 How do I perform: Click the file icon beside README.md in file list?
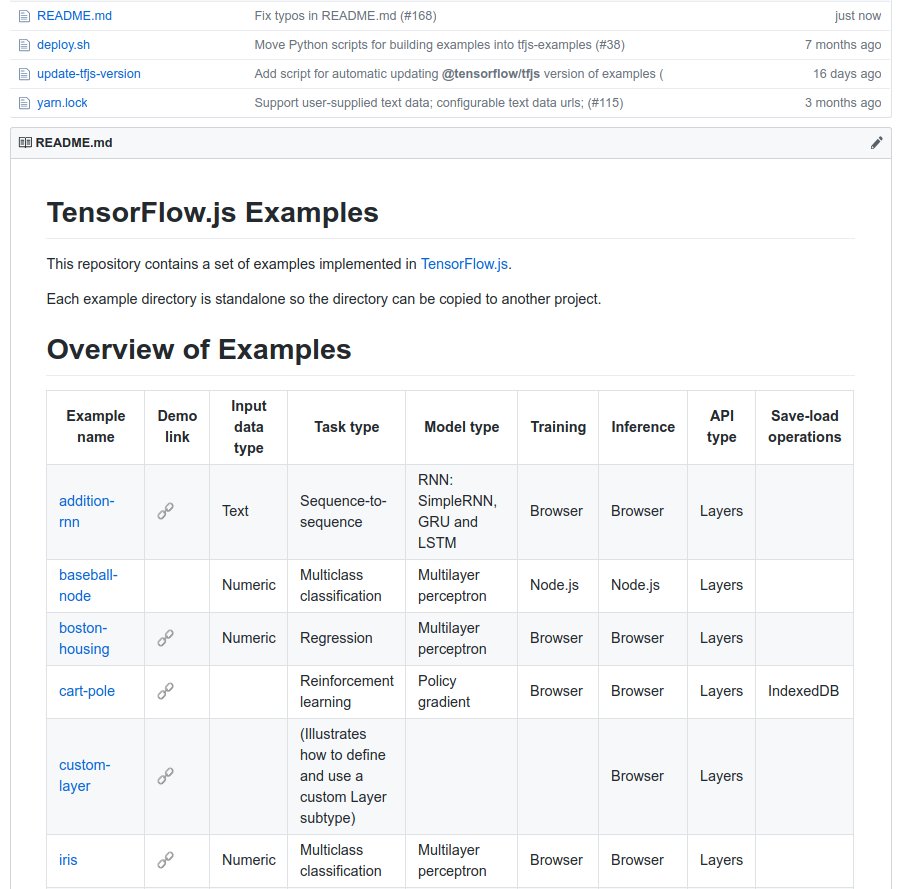[x=24, y=16]
